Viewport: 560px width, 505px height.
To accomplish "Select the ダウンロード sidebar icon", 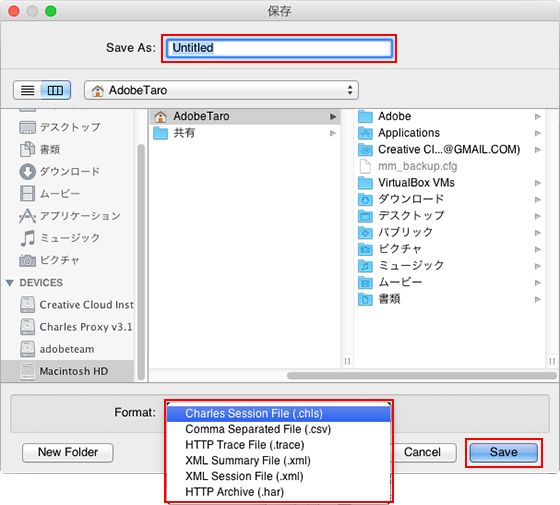I will [27, 171].
